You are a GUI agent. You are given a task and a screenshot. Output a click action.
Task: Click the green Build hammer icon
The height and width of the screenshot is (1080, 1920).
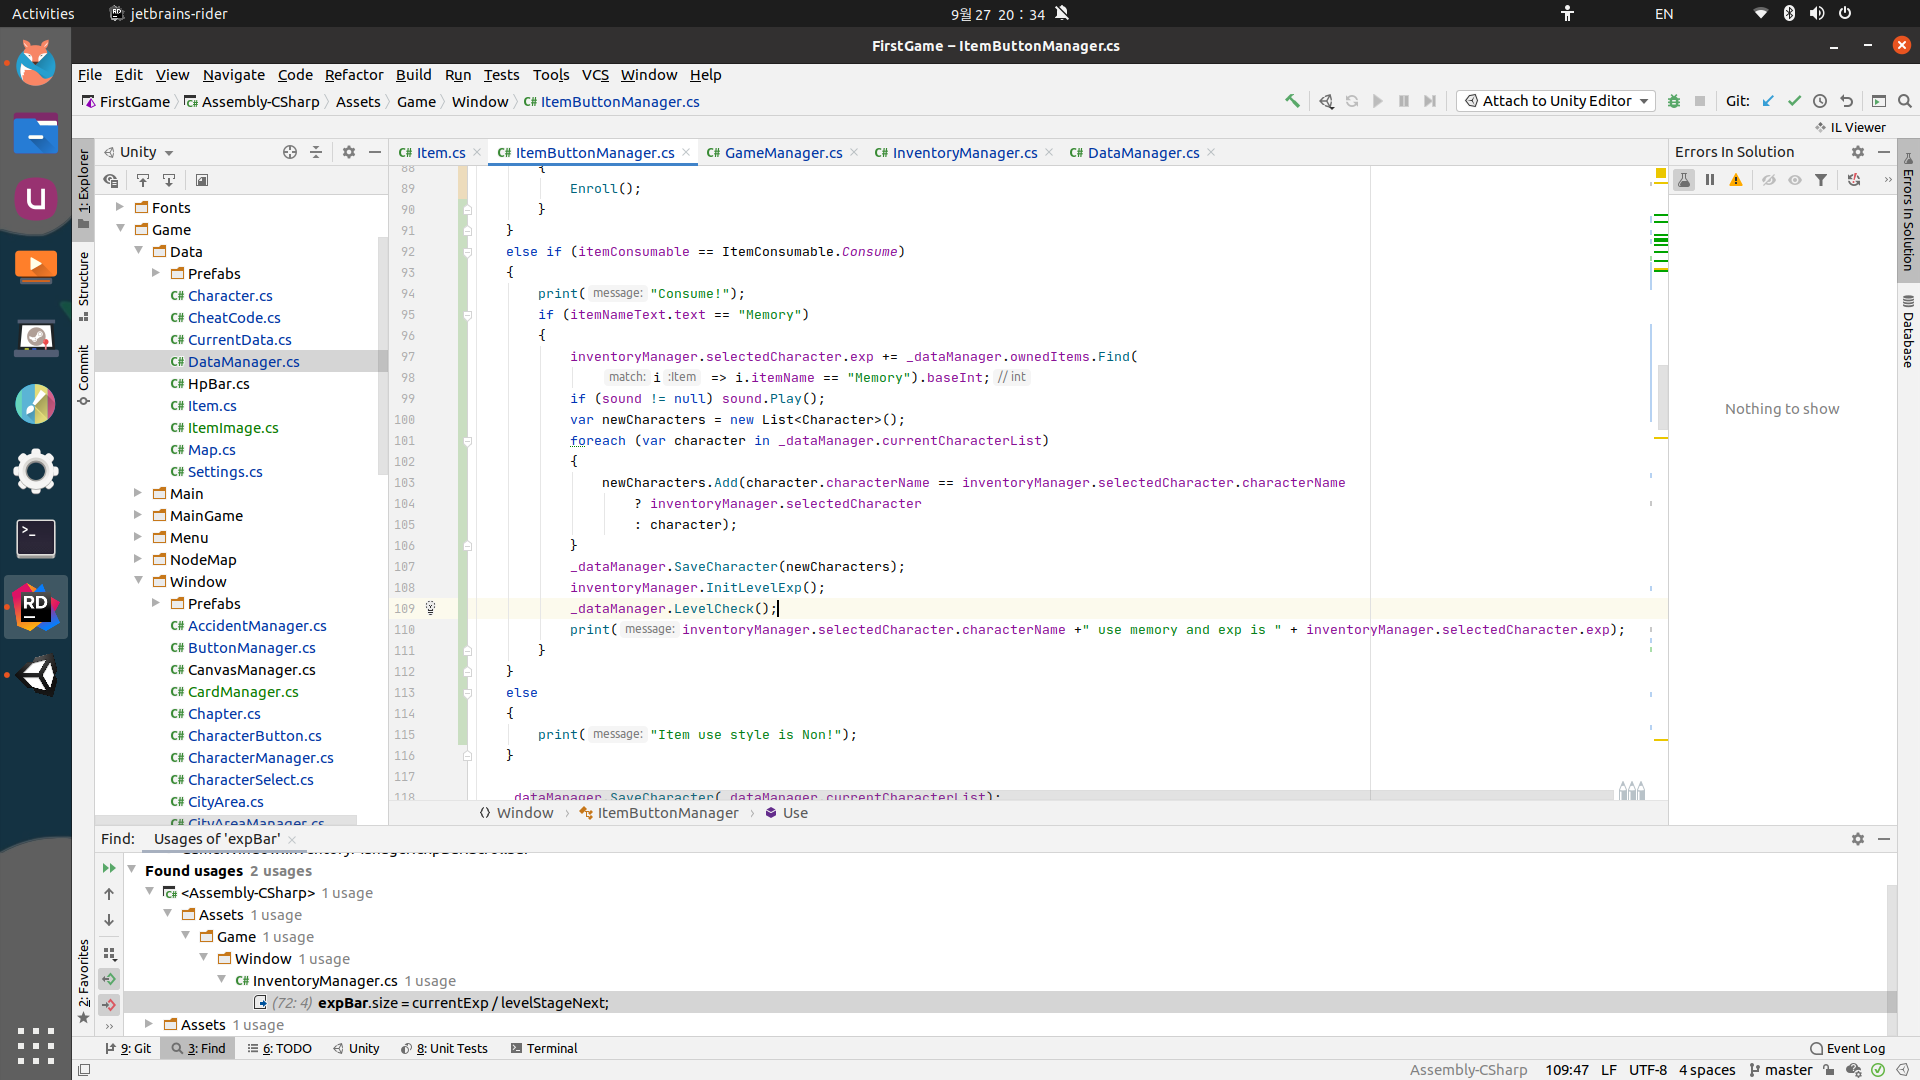click(x=1292, y=101)
